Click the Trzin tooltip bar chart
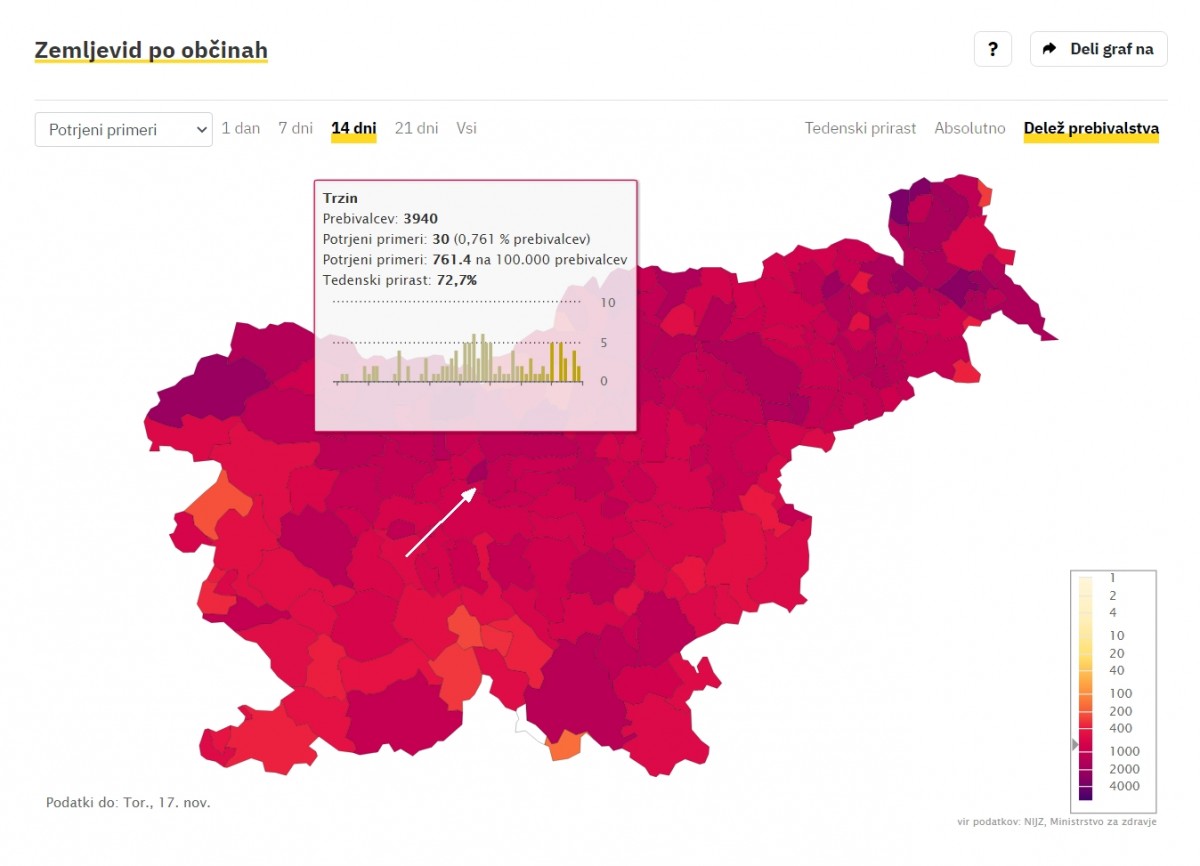Screen dimensions: 1200x866 pos(459,362)
